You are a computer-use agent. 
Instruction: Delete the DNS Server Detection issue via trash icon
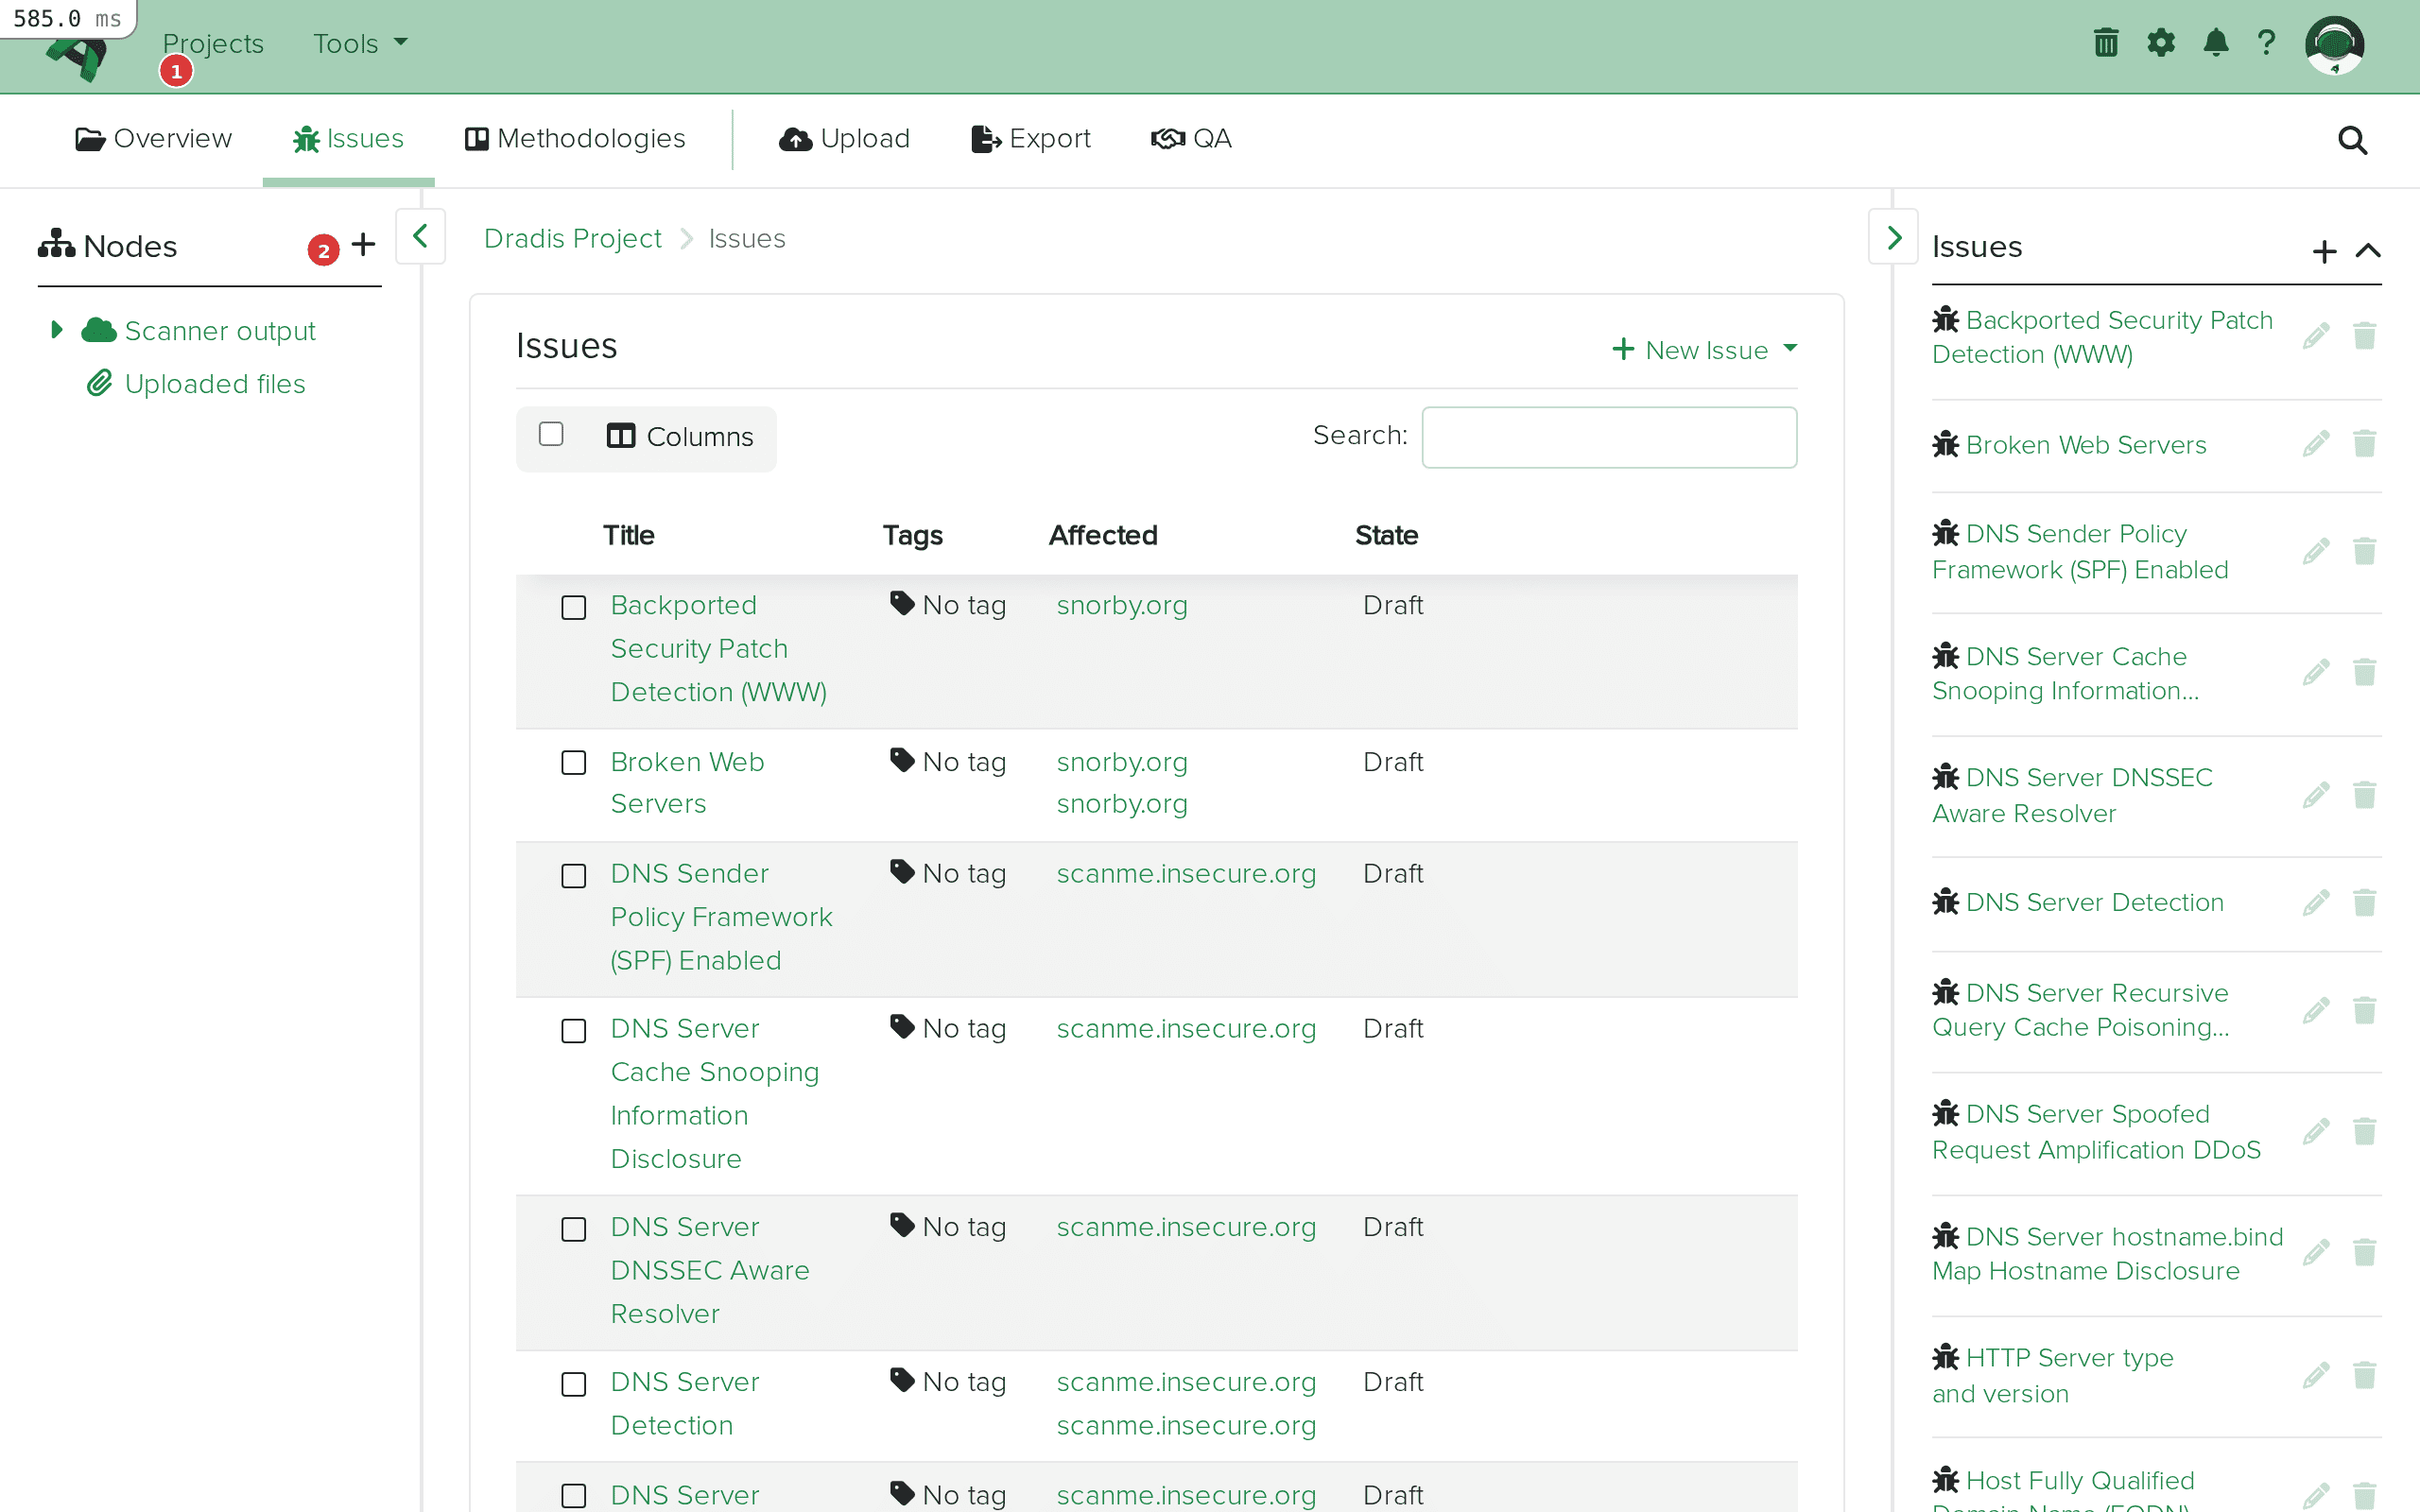tap(2366, 903)
